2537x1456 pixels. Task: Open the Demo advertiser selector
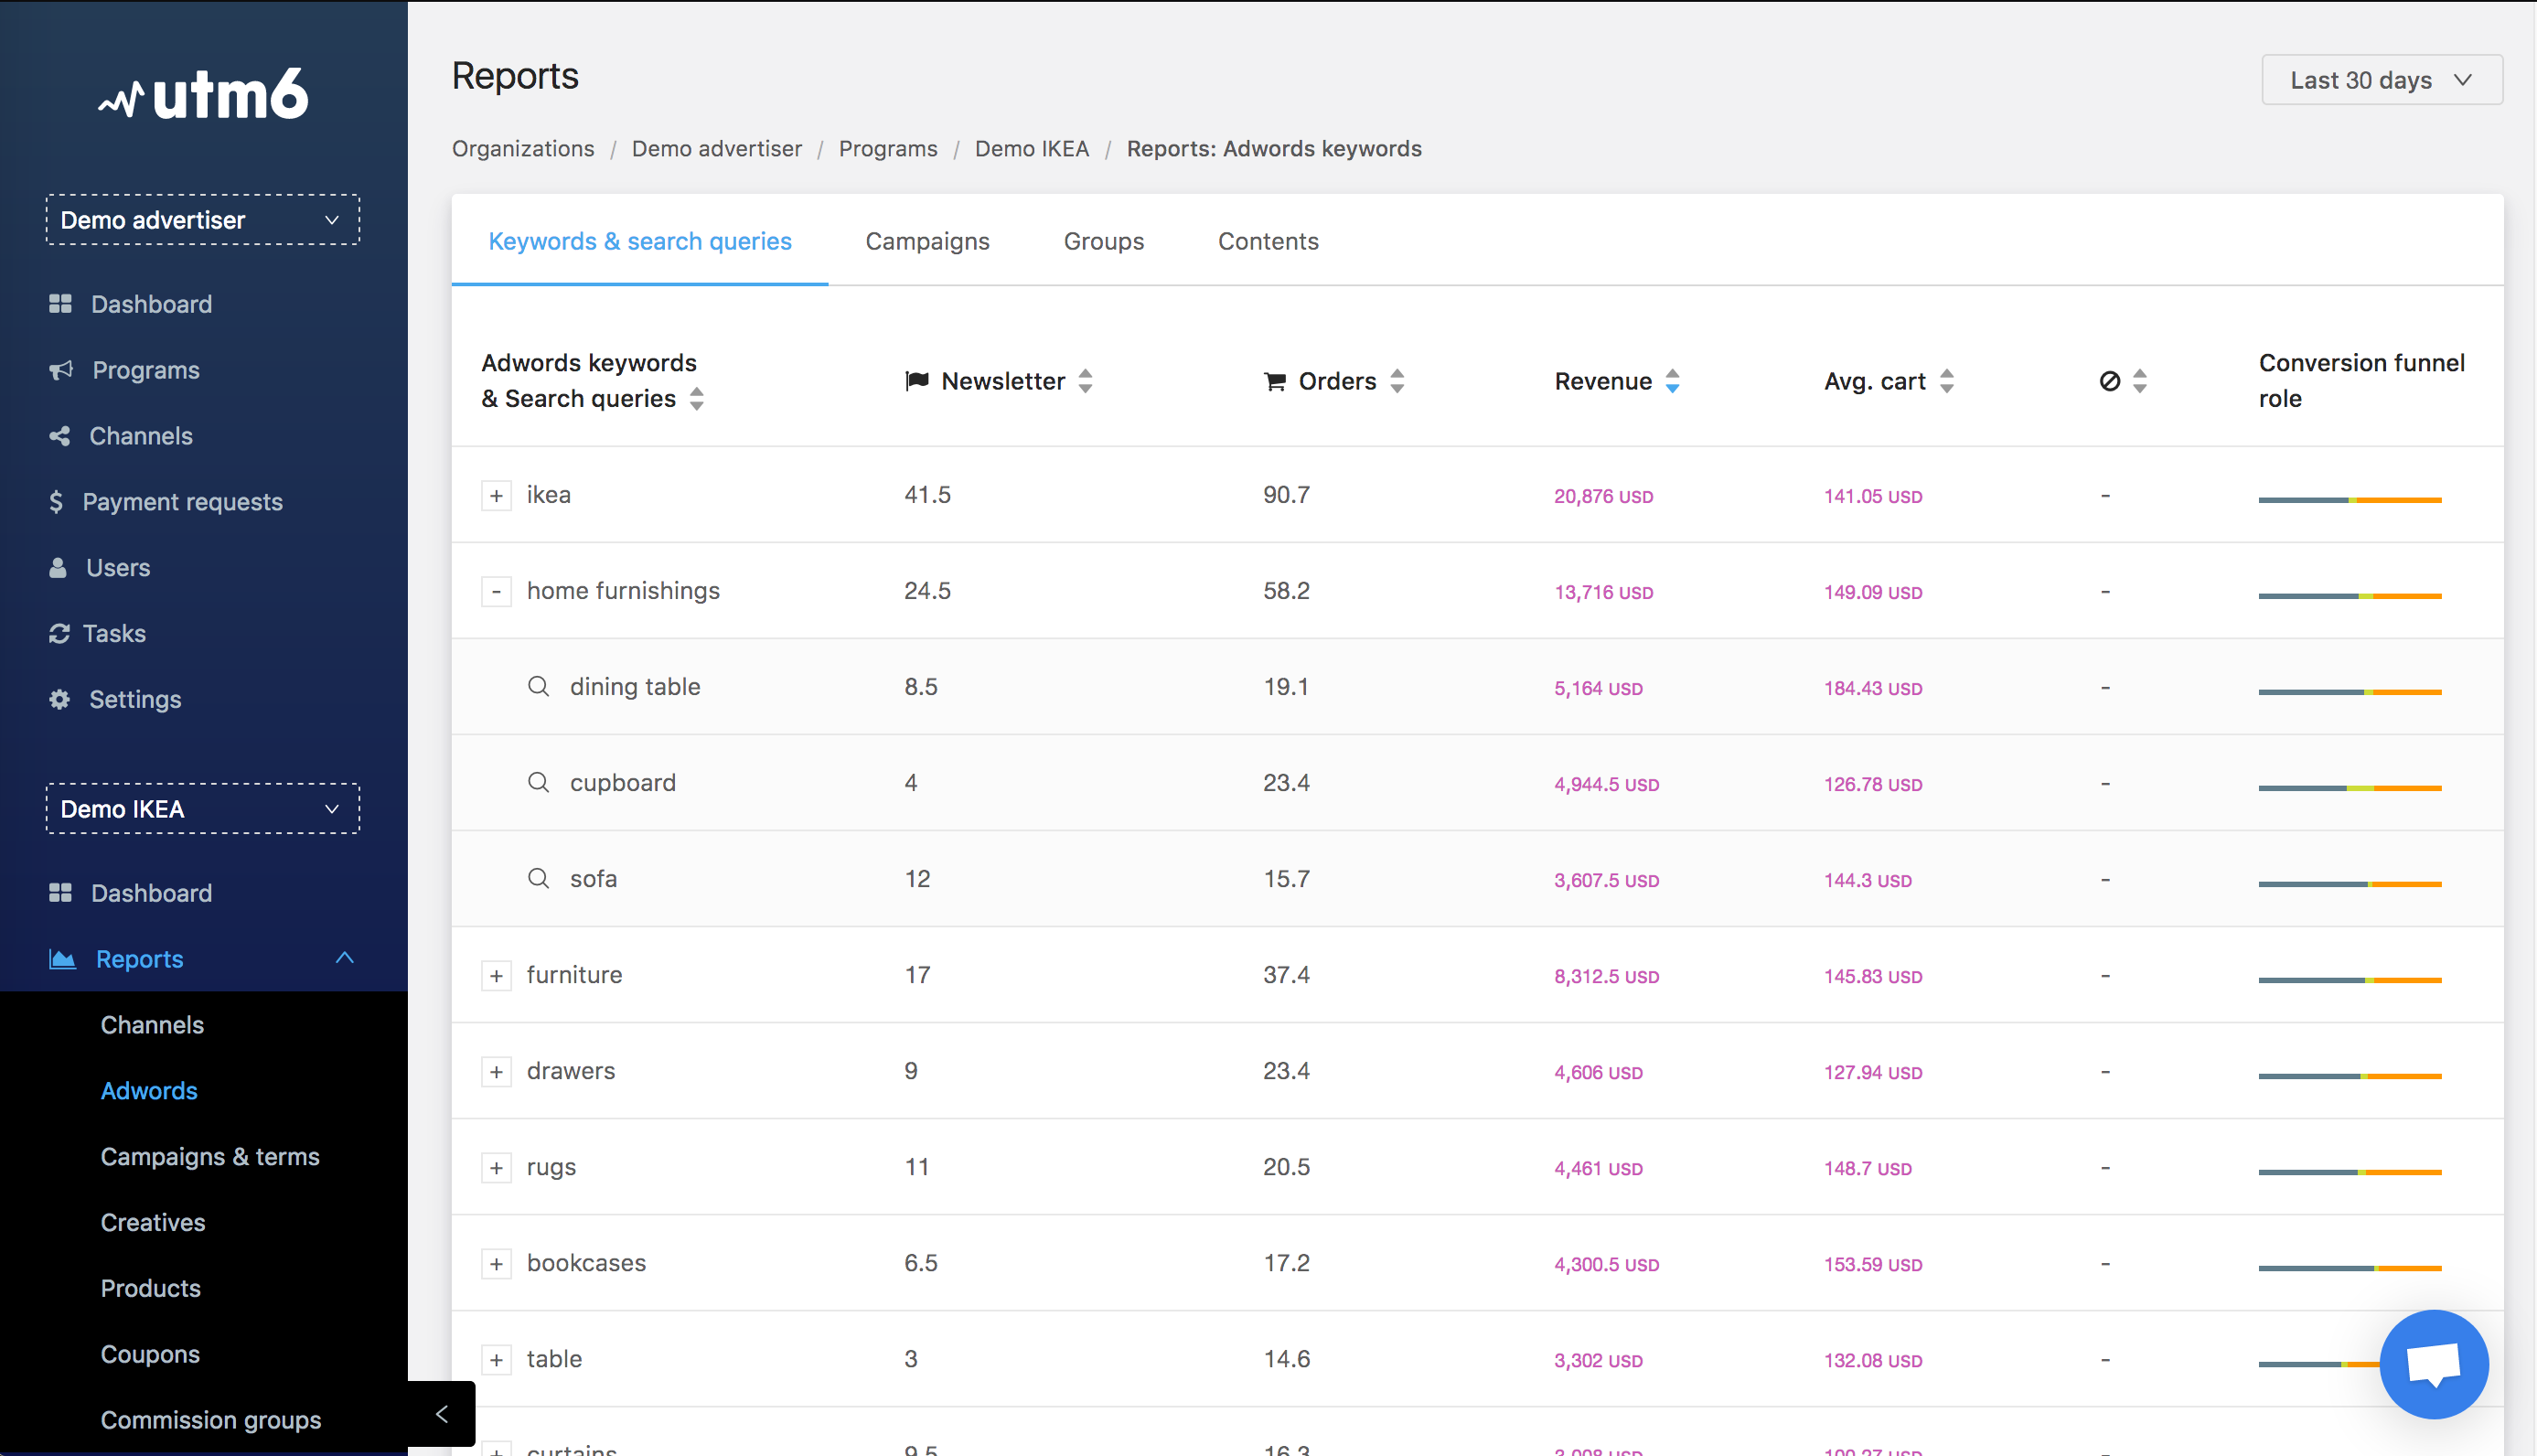pos(203,220)
